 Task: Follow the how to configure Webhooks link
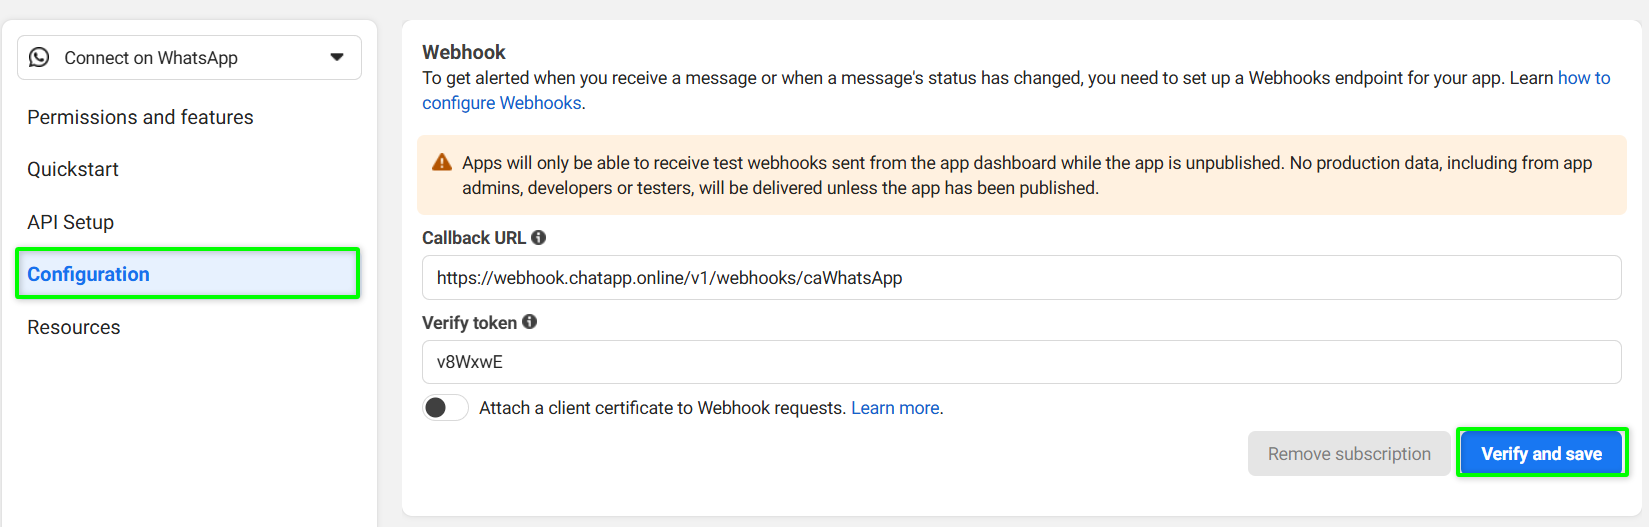pyautogui.click(x=503, y=103)
